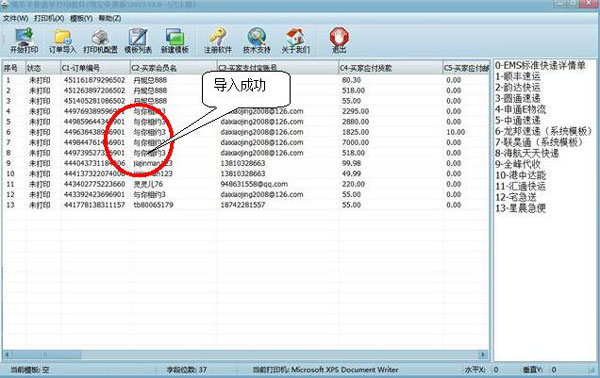
Task: Click buyer name tb80065179
Action: [153, 205]
